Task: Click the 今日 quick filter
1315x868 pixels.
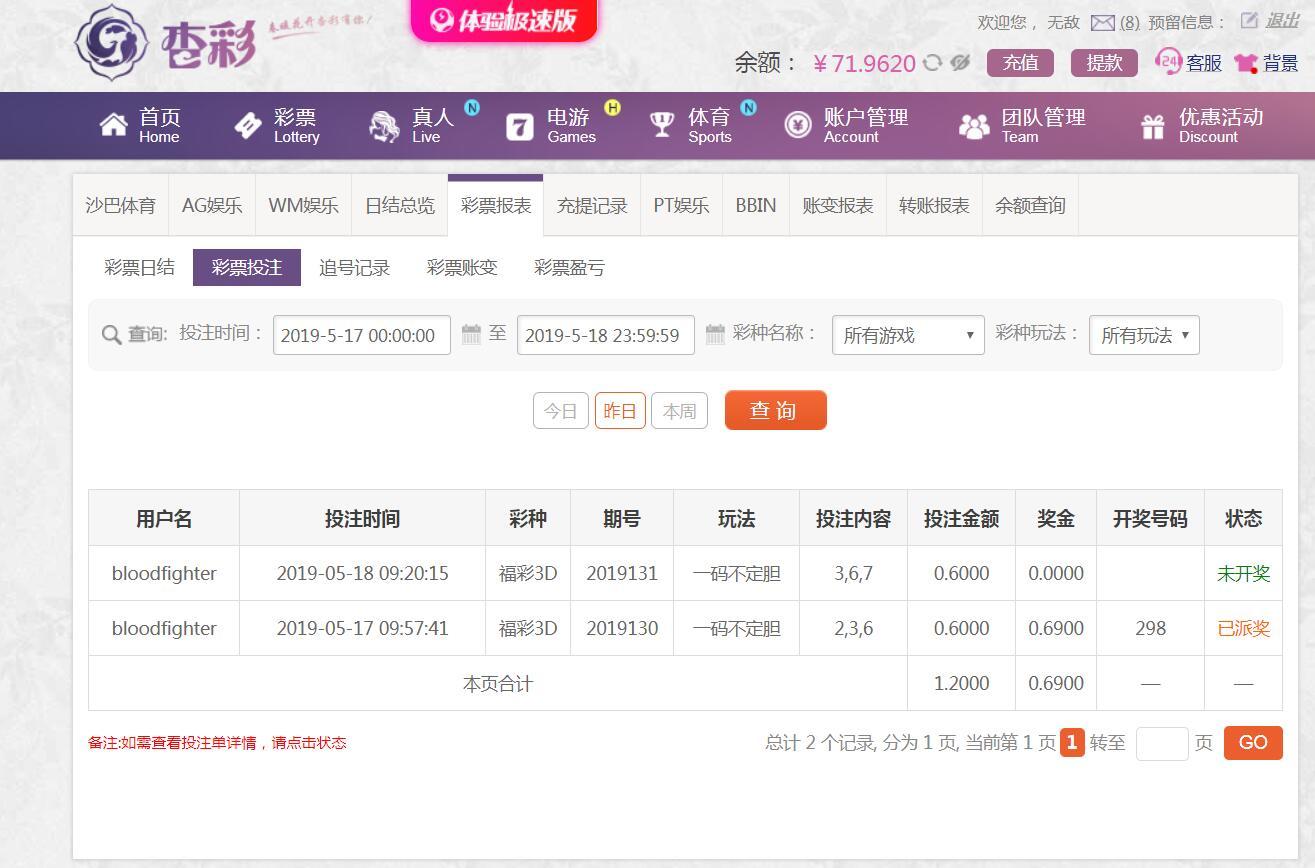Action: click(561, 411)
